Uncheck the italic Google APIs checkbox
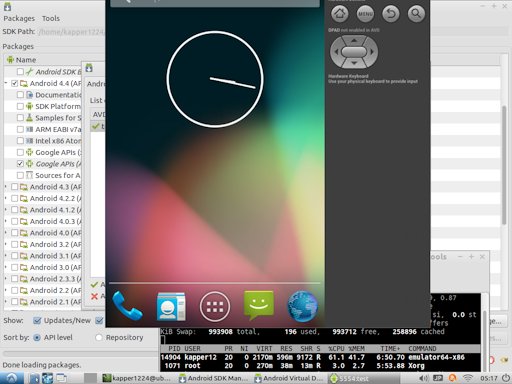 click(x=20, y=164)
